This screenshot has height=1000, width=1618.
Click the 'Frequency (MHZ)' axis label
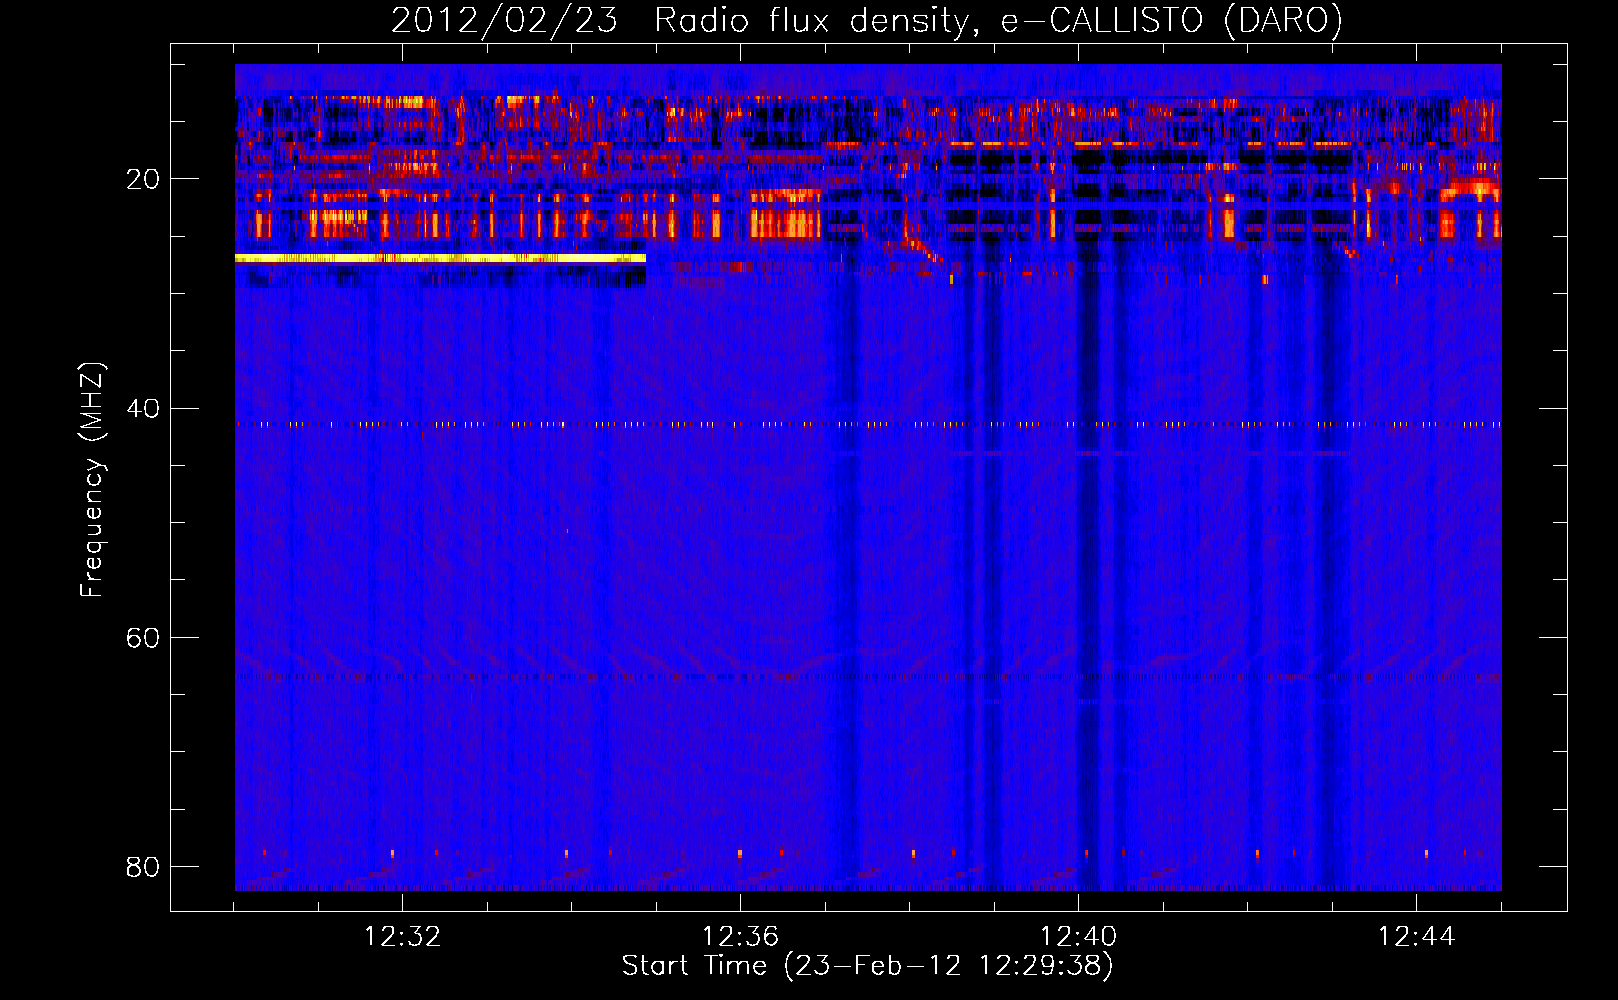(x=92, y=479)
